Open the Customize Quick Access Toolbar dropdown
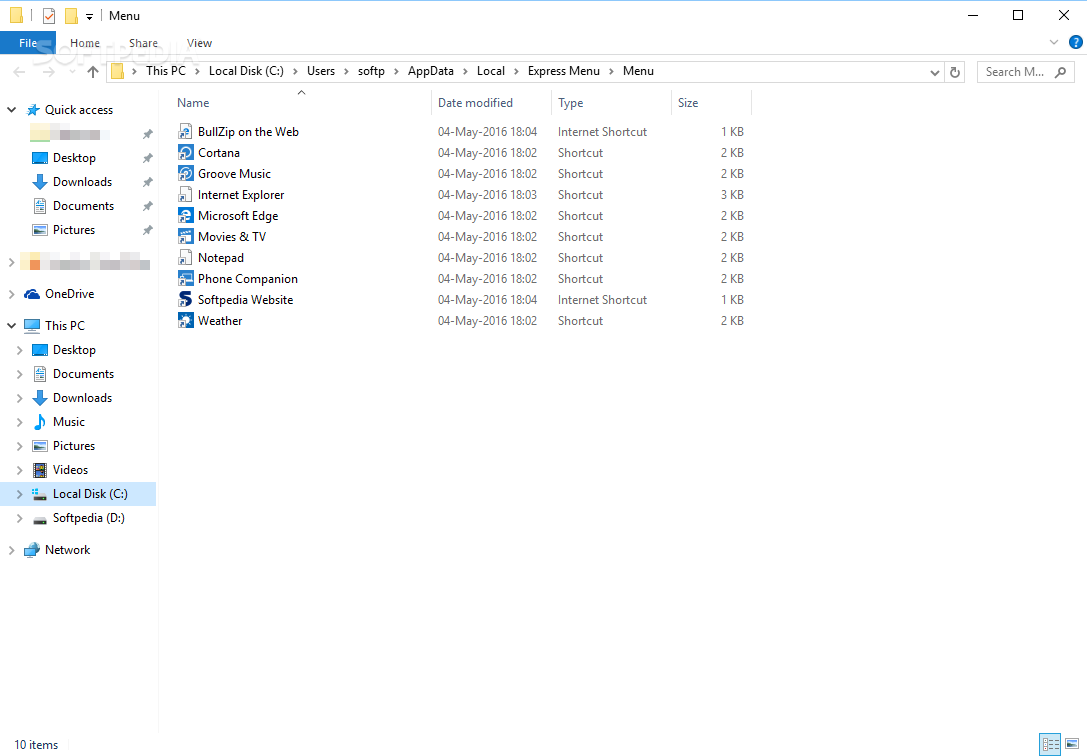The height and width of the screenshot is (756, 1087). click(x=89, y=17)
